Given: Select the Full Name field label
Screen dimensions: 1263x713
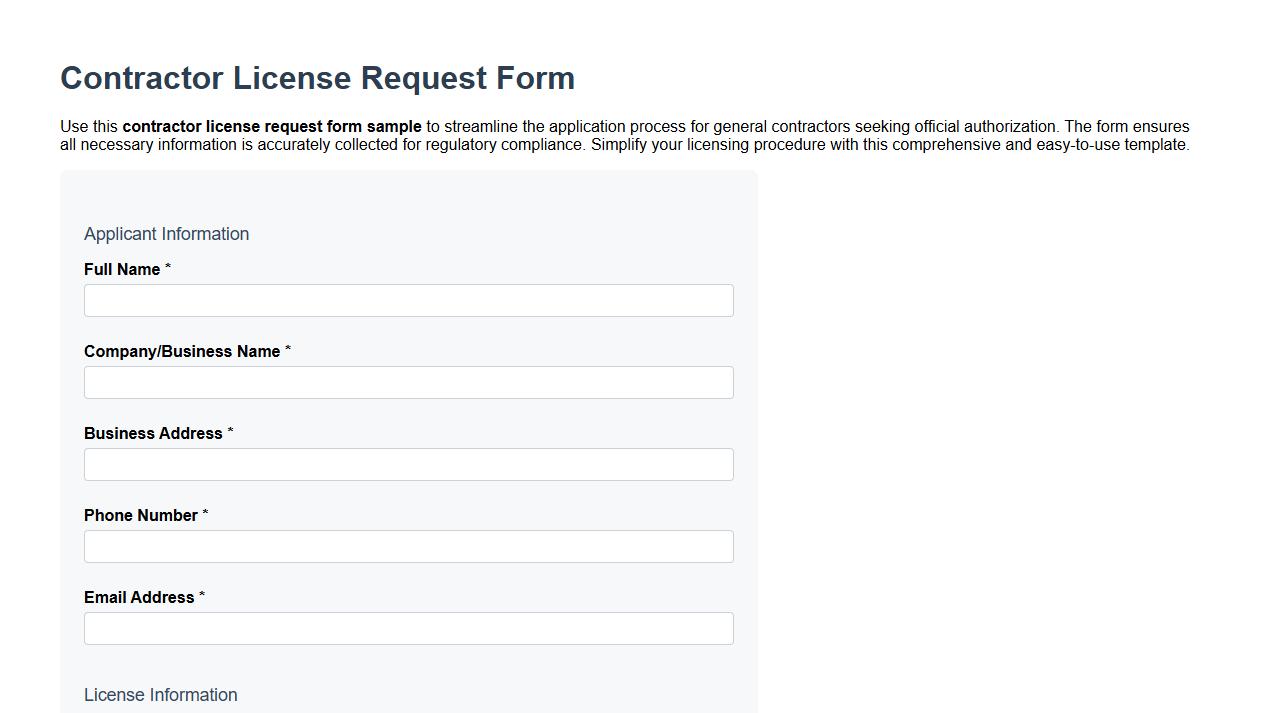Looking at the screenshot, I should point(121,269).
